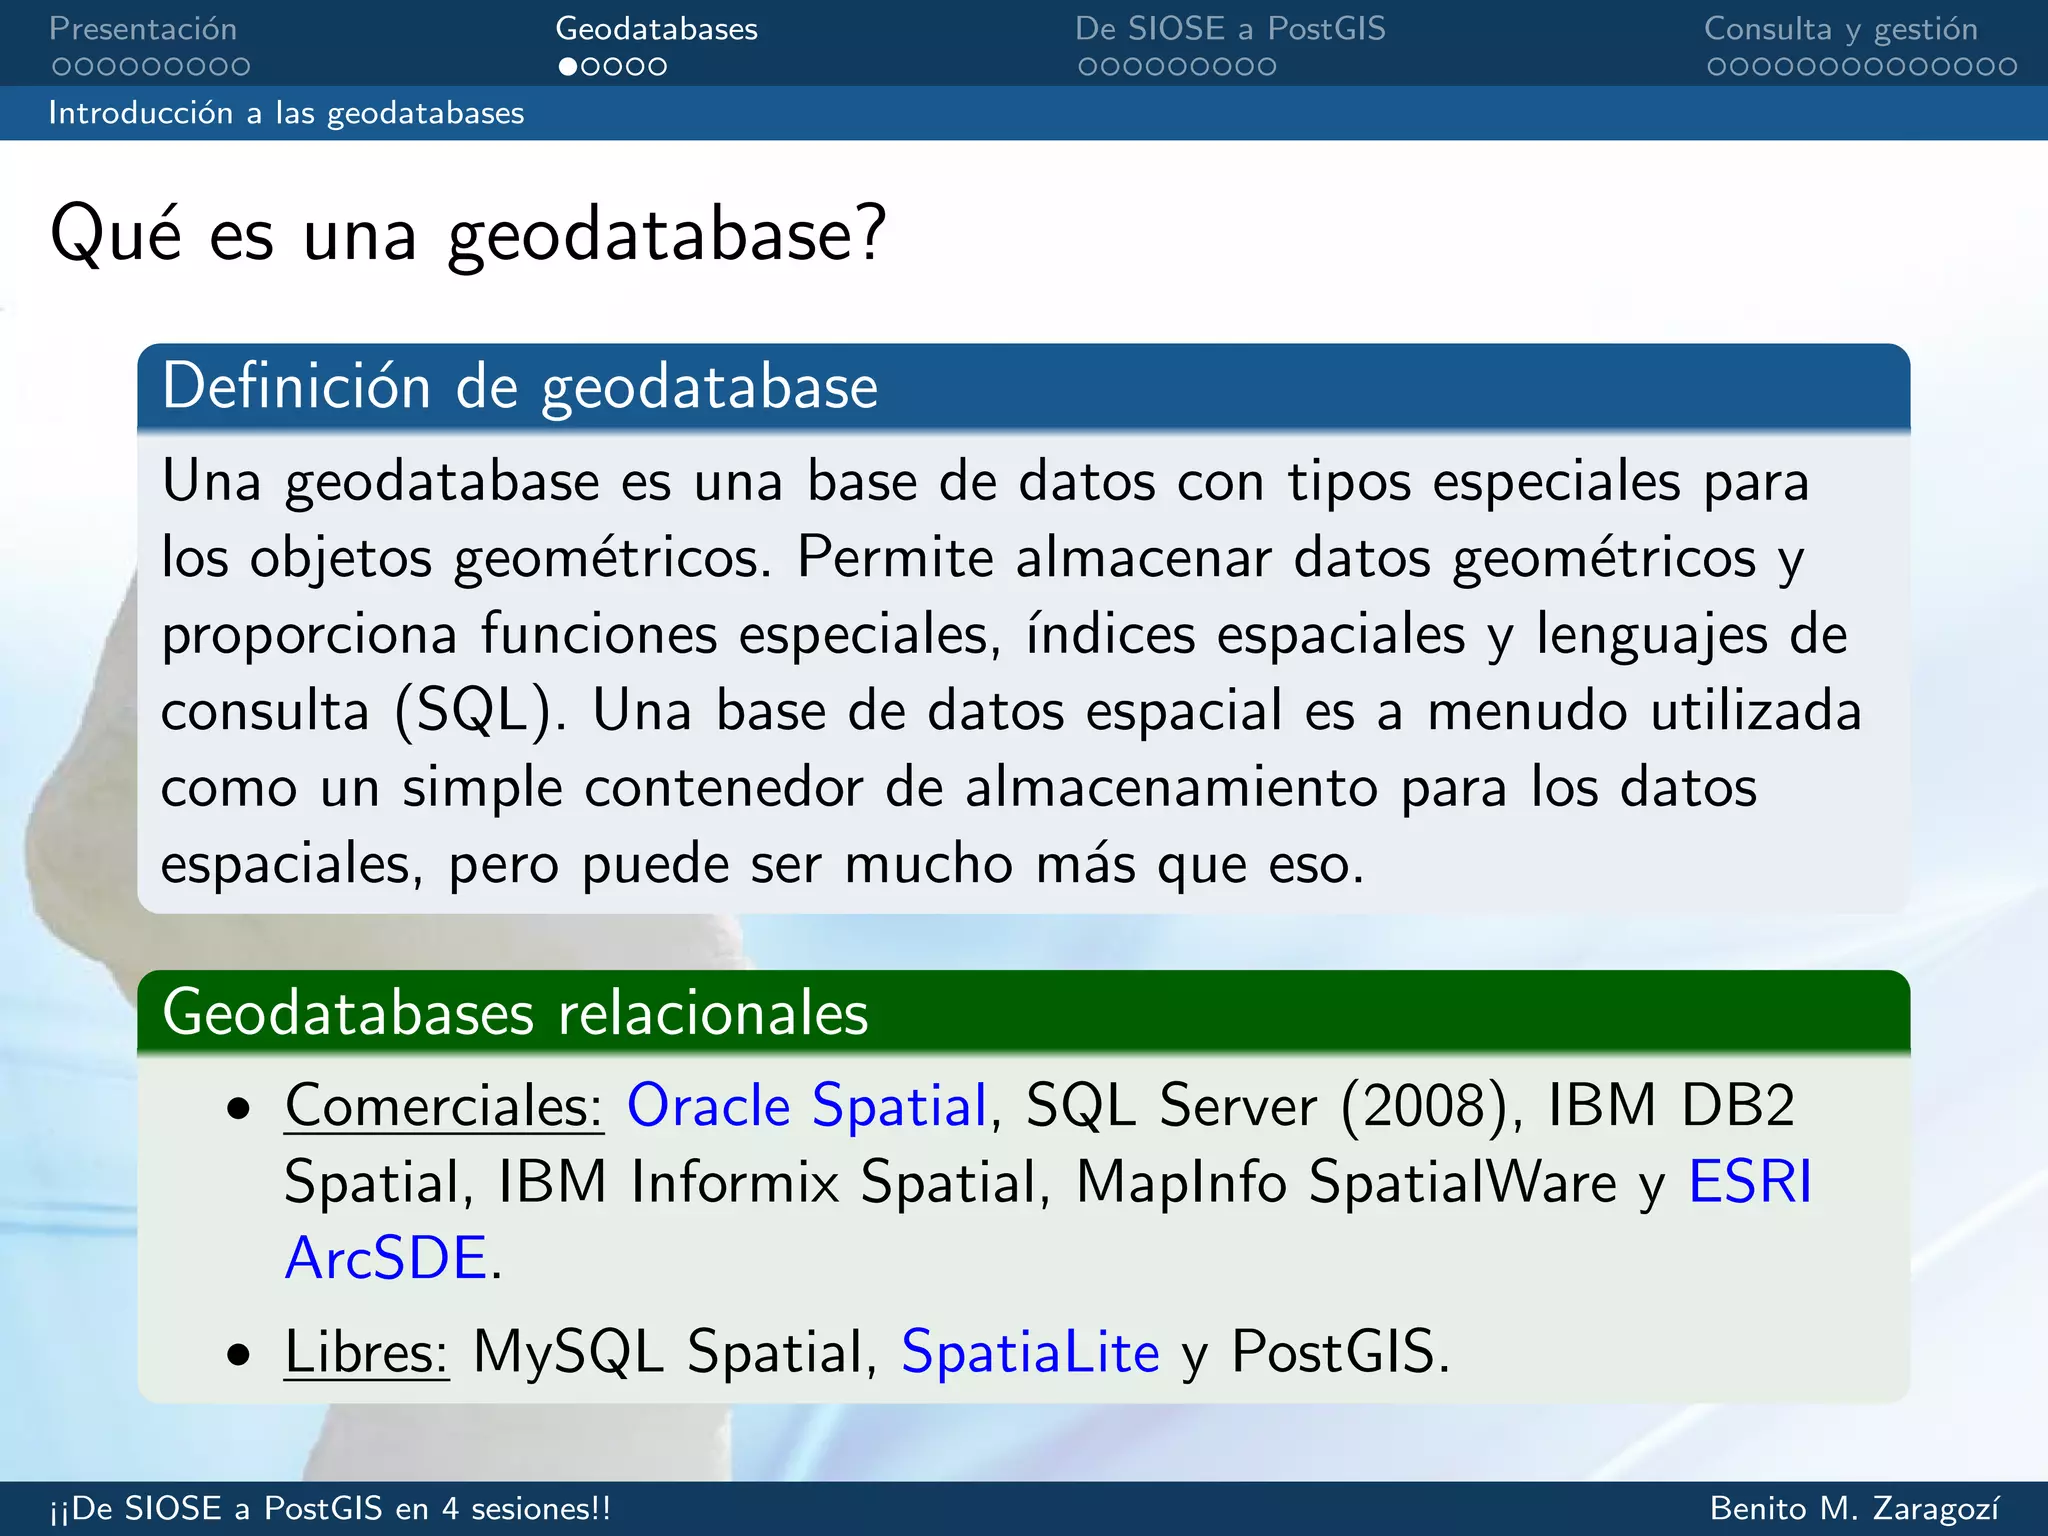This screenshot has width=2048, height=1536.
Task: Click first slide dot under Consulta y gestión
Action: point(1716,67)
